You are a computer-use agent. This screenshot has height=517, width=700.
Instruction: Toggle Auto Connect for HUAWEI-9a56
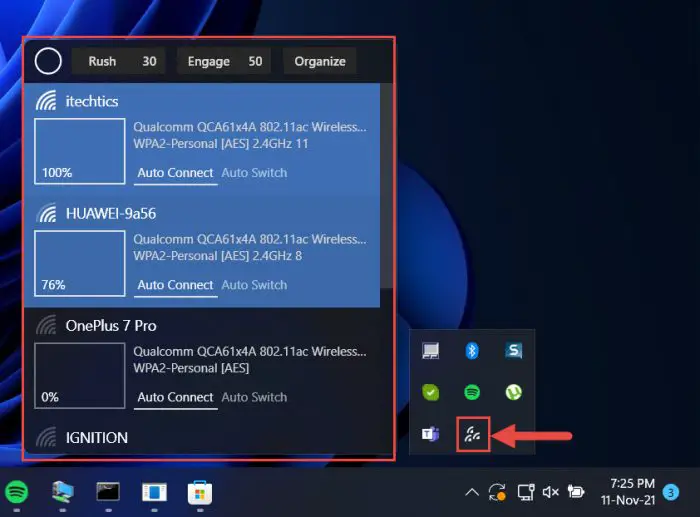pyautogui.click(x=175, y=285)
